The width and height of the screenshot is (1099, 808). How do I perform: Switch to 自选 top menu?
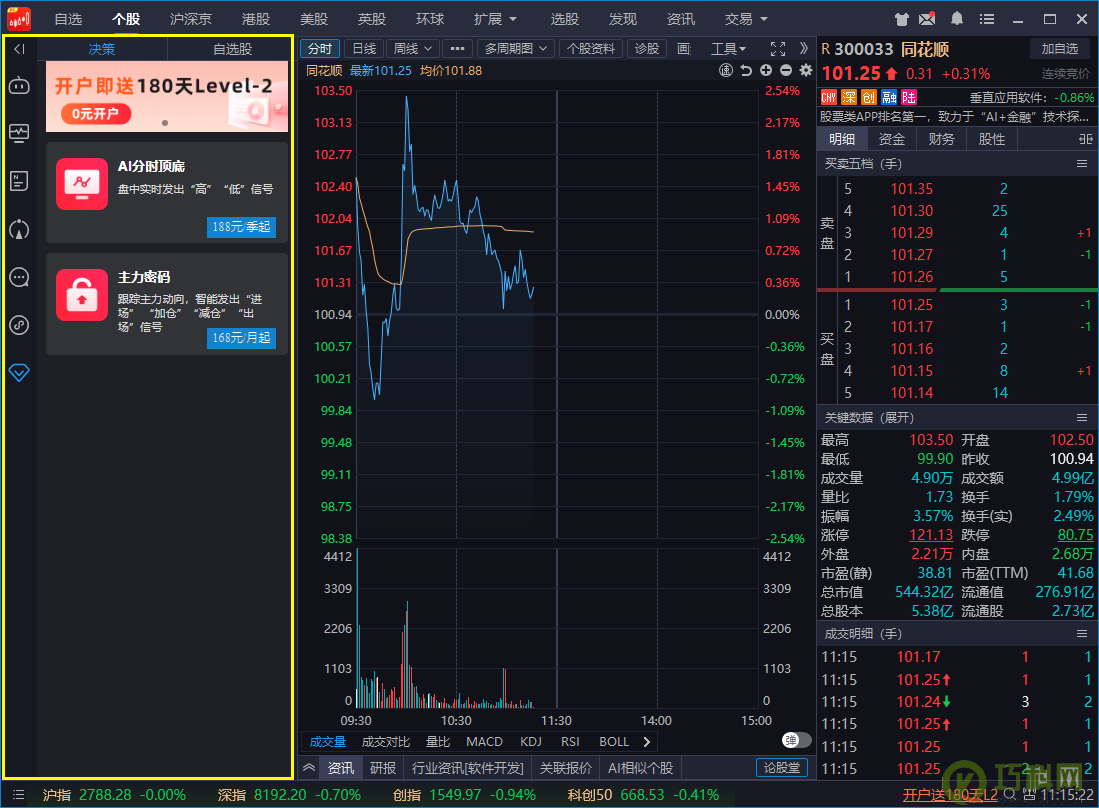coord(68,19)
